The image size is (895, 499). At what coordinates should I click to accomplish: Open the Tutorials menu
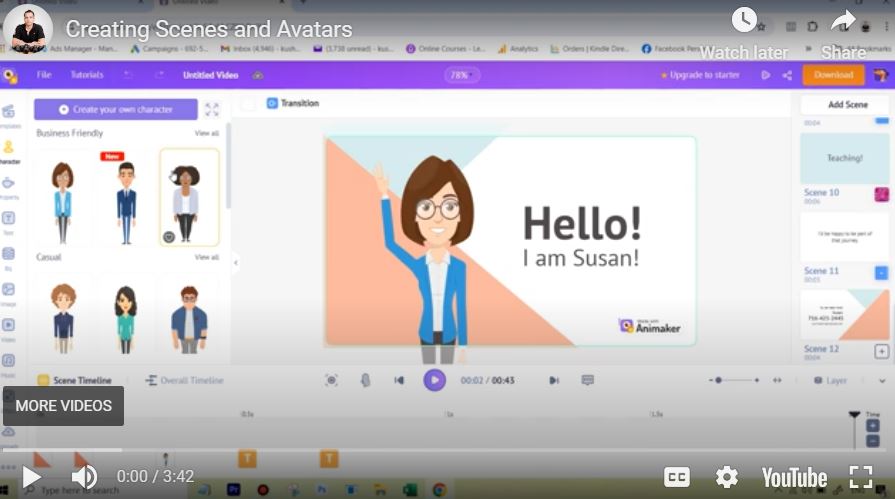pos(87,75)
